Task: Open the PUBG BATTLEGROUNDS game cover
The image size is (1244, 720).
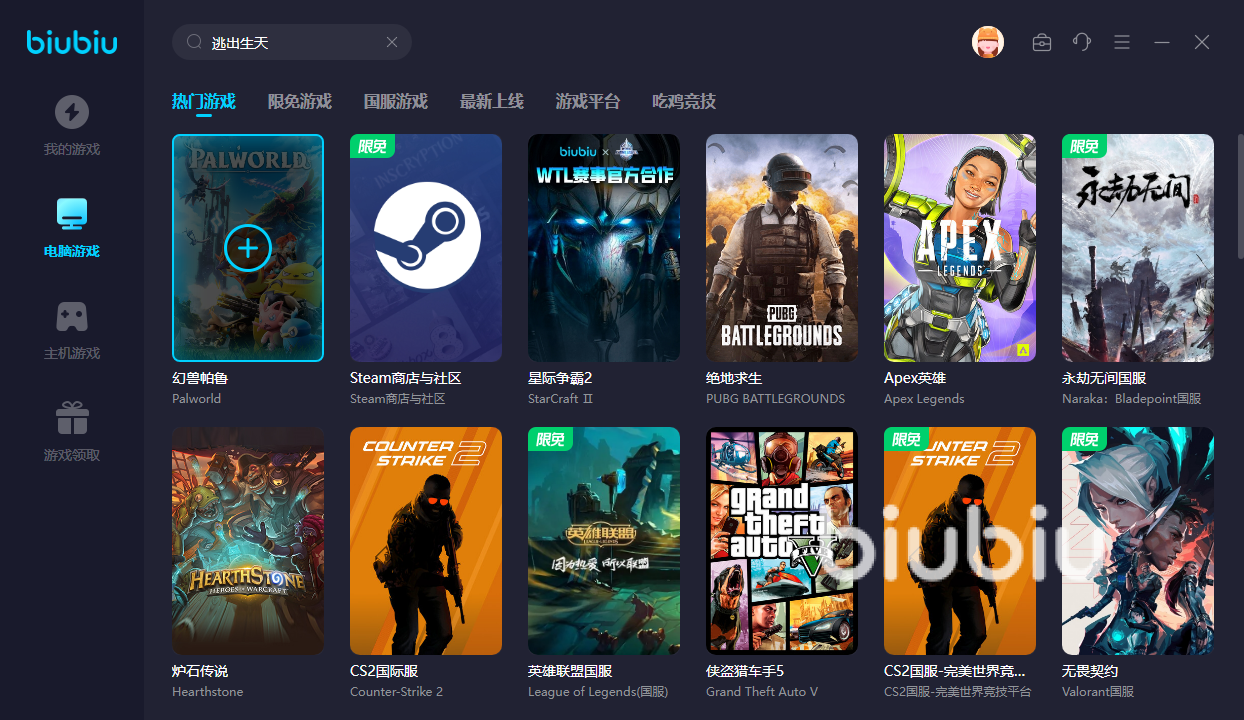Action: [x=782, y=248]
